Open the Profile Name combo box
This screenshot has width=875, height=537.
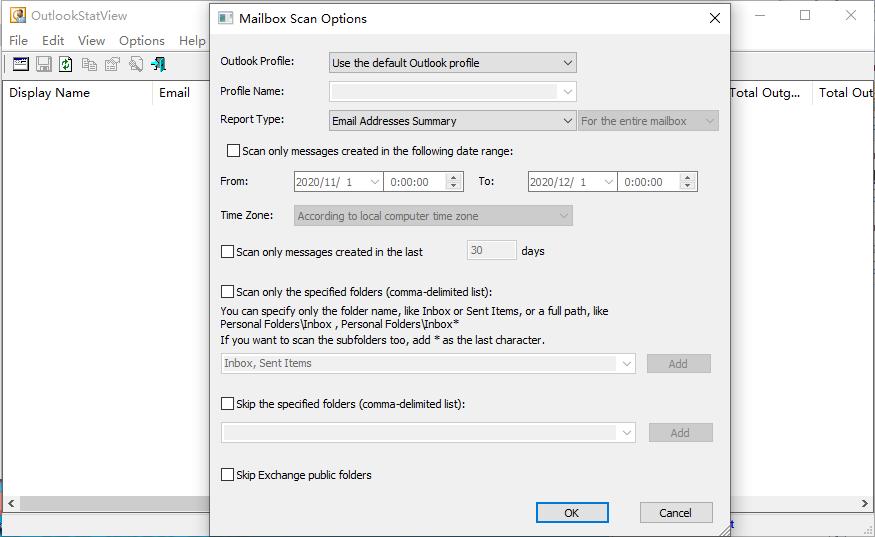tap(453, 92)
